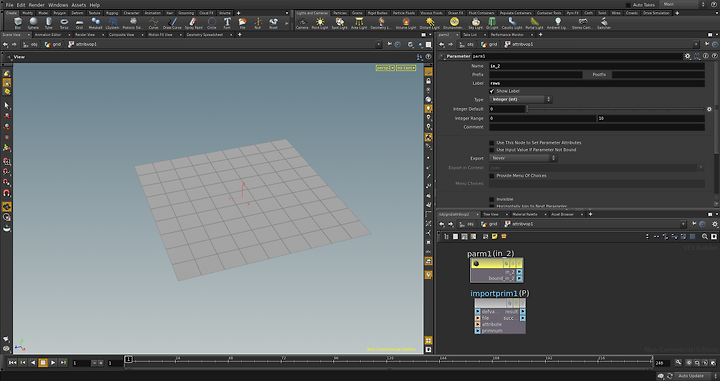Open the Type dropdown showing Integer (int)
Viewport: 720px width, 381px height.
(x=520, y=99)
